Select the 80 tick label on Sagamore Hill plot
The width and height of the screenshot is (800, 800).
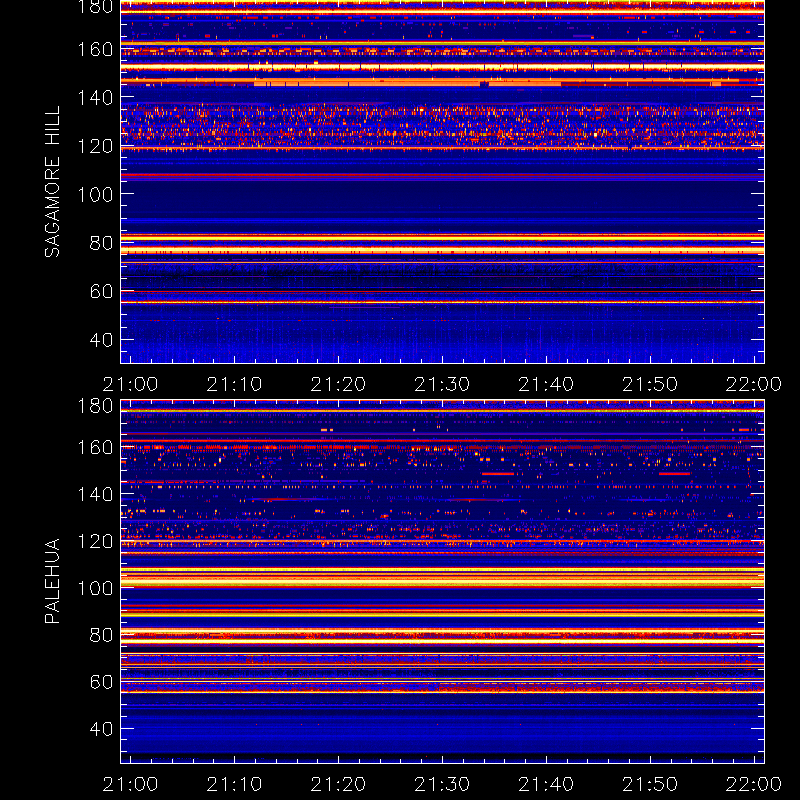pos(101,243)
